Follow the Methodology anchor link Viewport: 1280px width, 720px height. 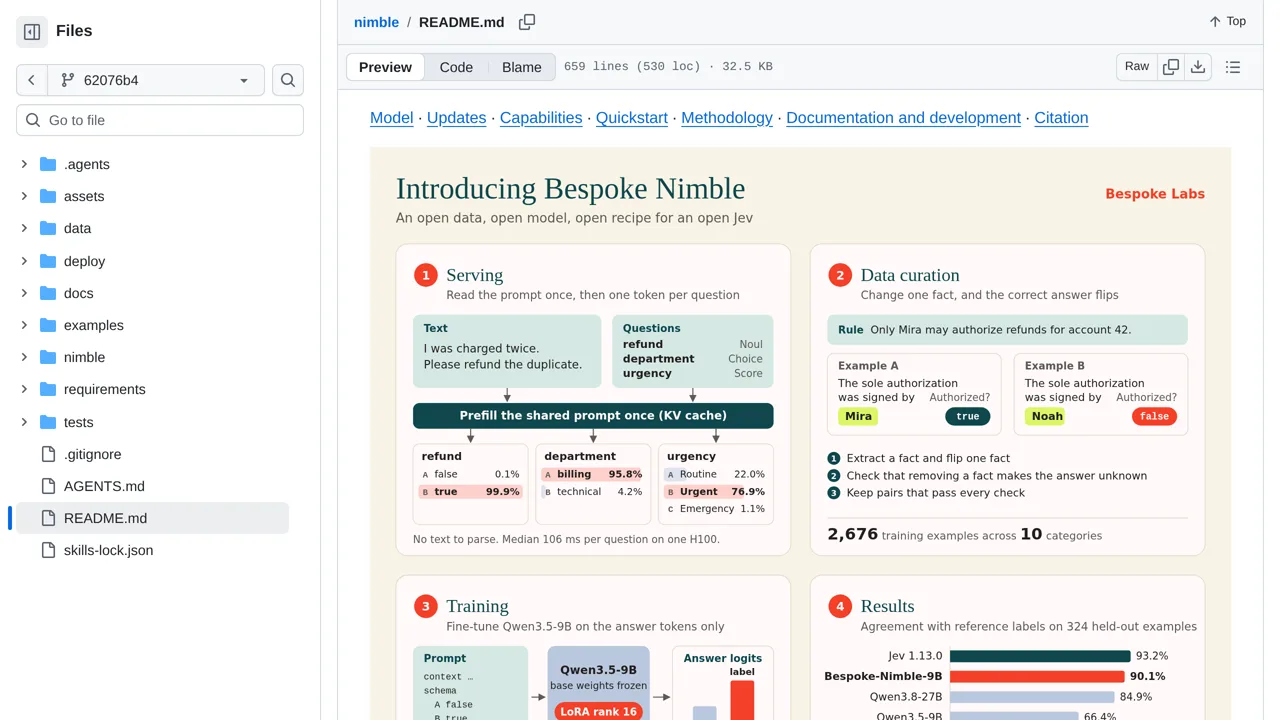pos(727,118)
